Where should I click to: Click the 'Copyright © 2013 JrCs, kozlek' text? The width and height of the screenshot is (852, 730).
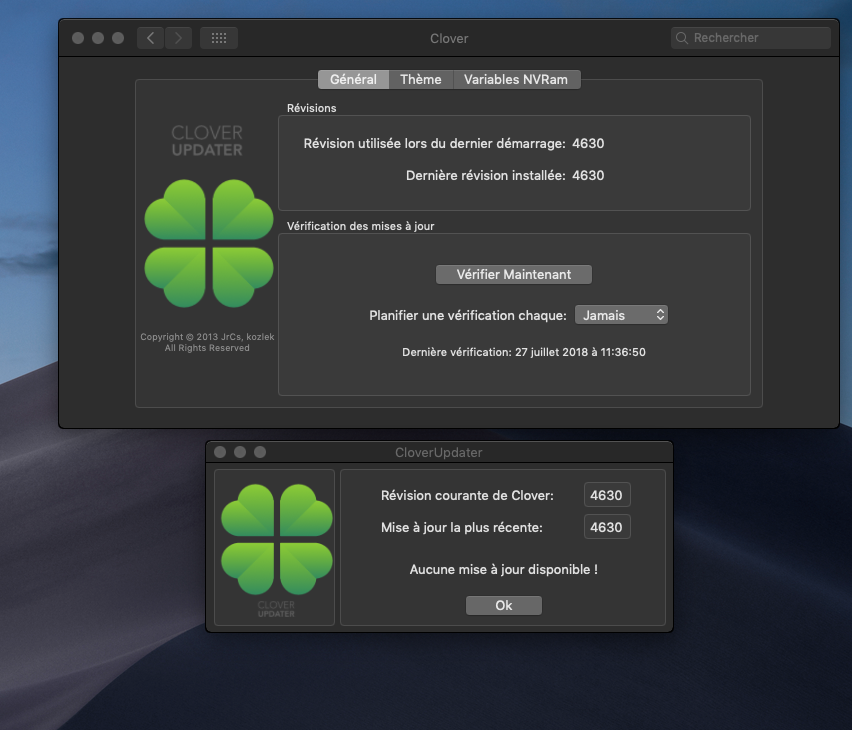tap(207, 337)
